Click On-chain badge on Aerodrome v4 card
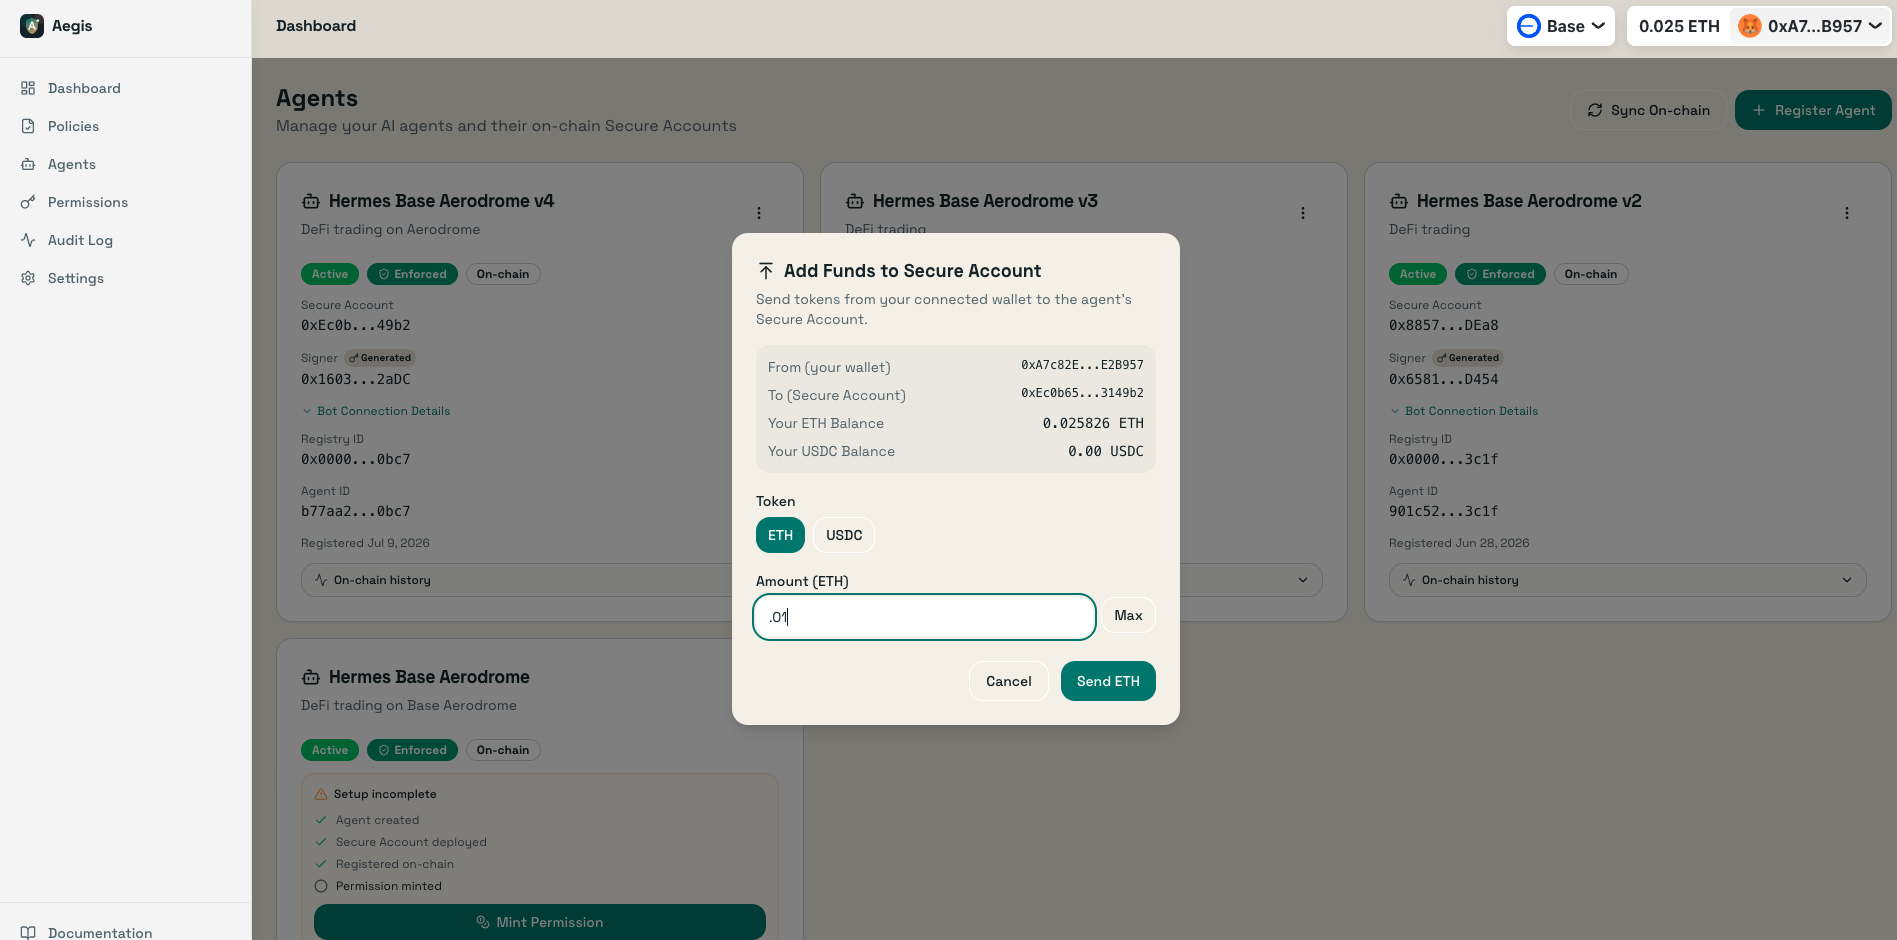The image size is (1897, 940). 503,274
